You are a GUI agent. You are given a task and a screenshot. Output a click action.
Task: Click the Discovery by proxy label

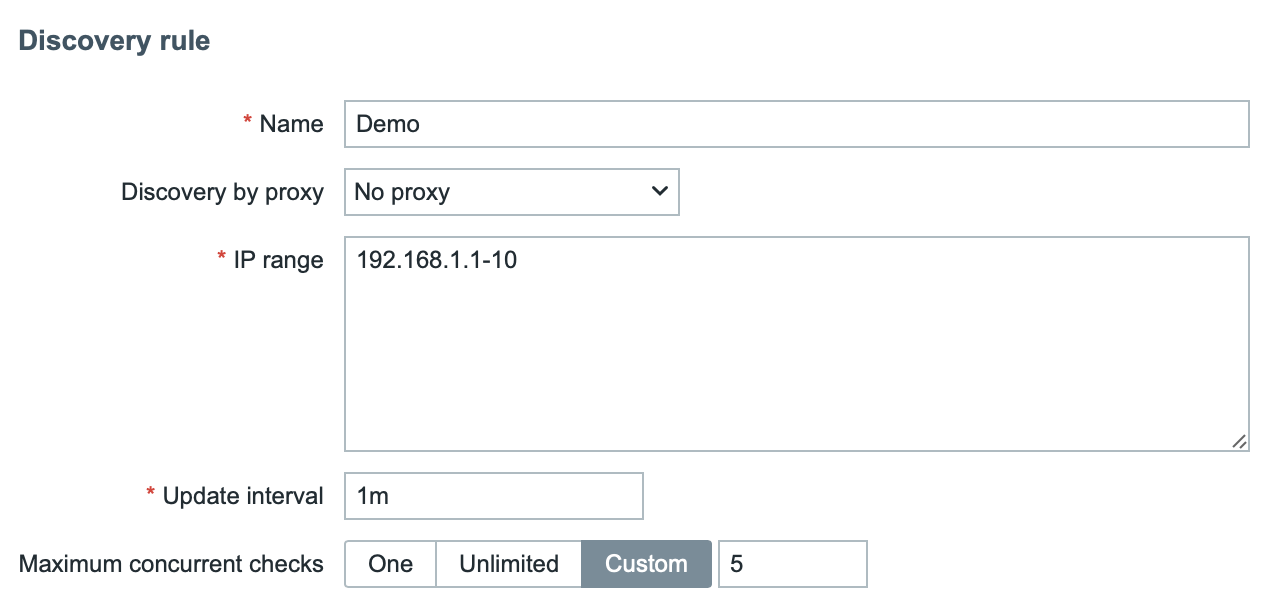click(x=222, y=192)
